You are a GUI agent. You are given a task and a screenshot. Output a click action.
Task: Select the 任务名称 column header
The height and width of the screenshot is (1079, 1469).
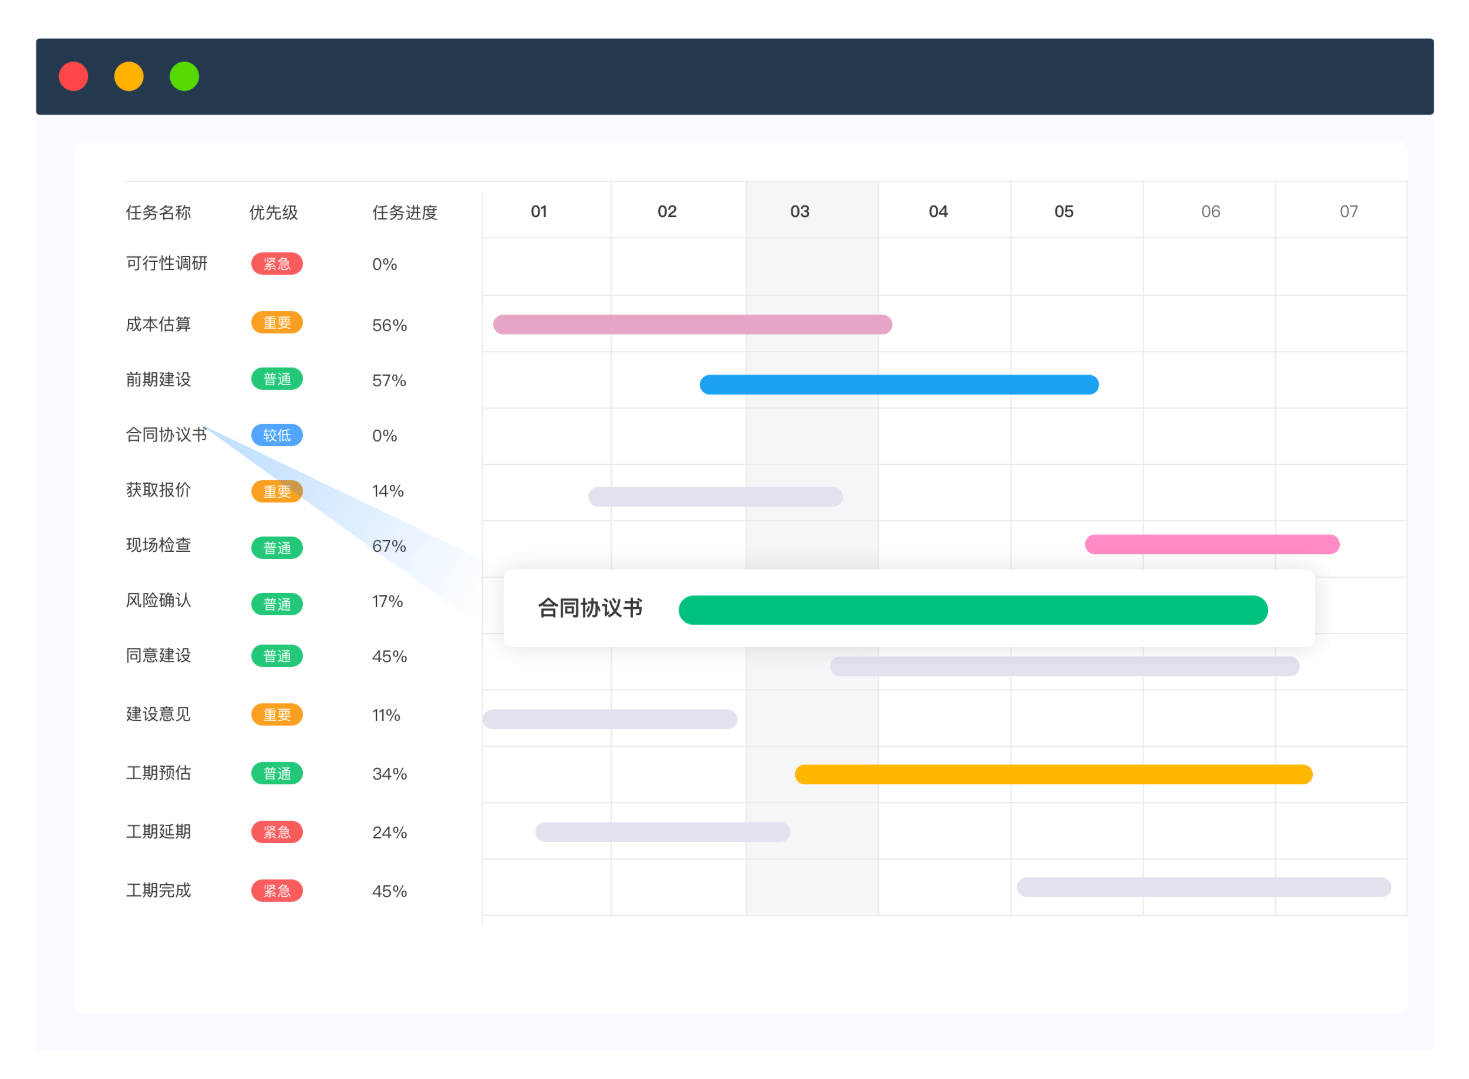point(158,212)
